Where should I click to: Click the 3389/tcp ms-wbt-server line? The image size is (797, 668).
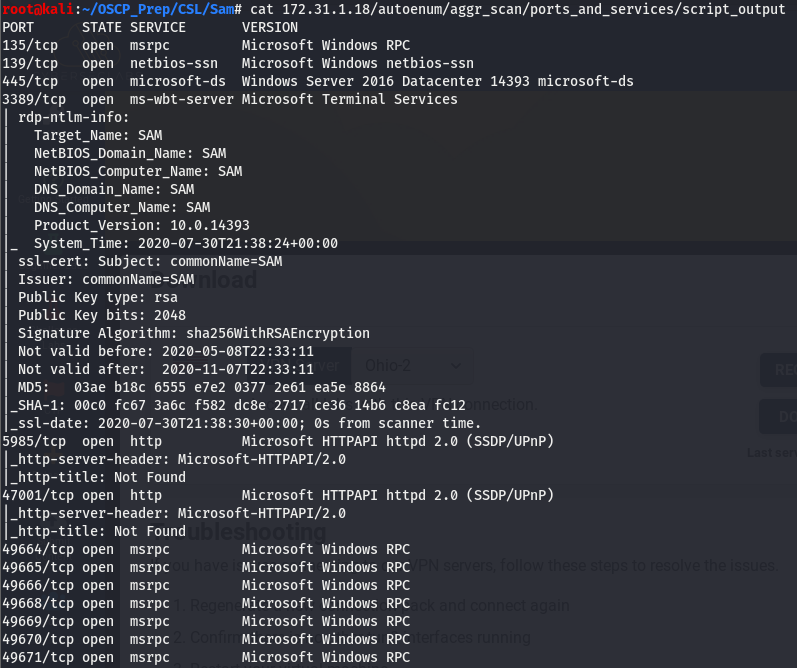tap(230, 99)
